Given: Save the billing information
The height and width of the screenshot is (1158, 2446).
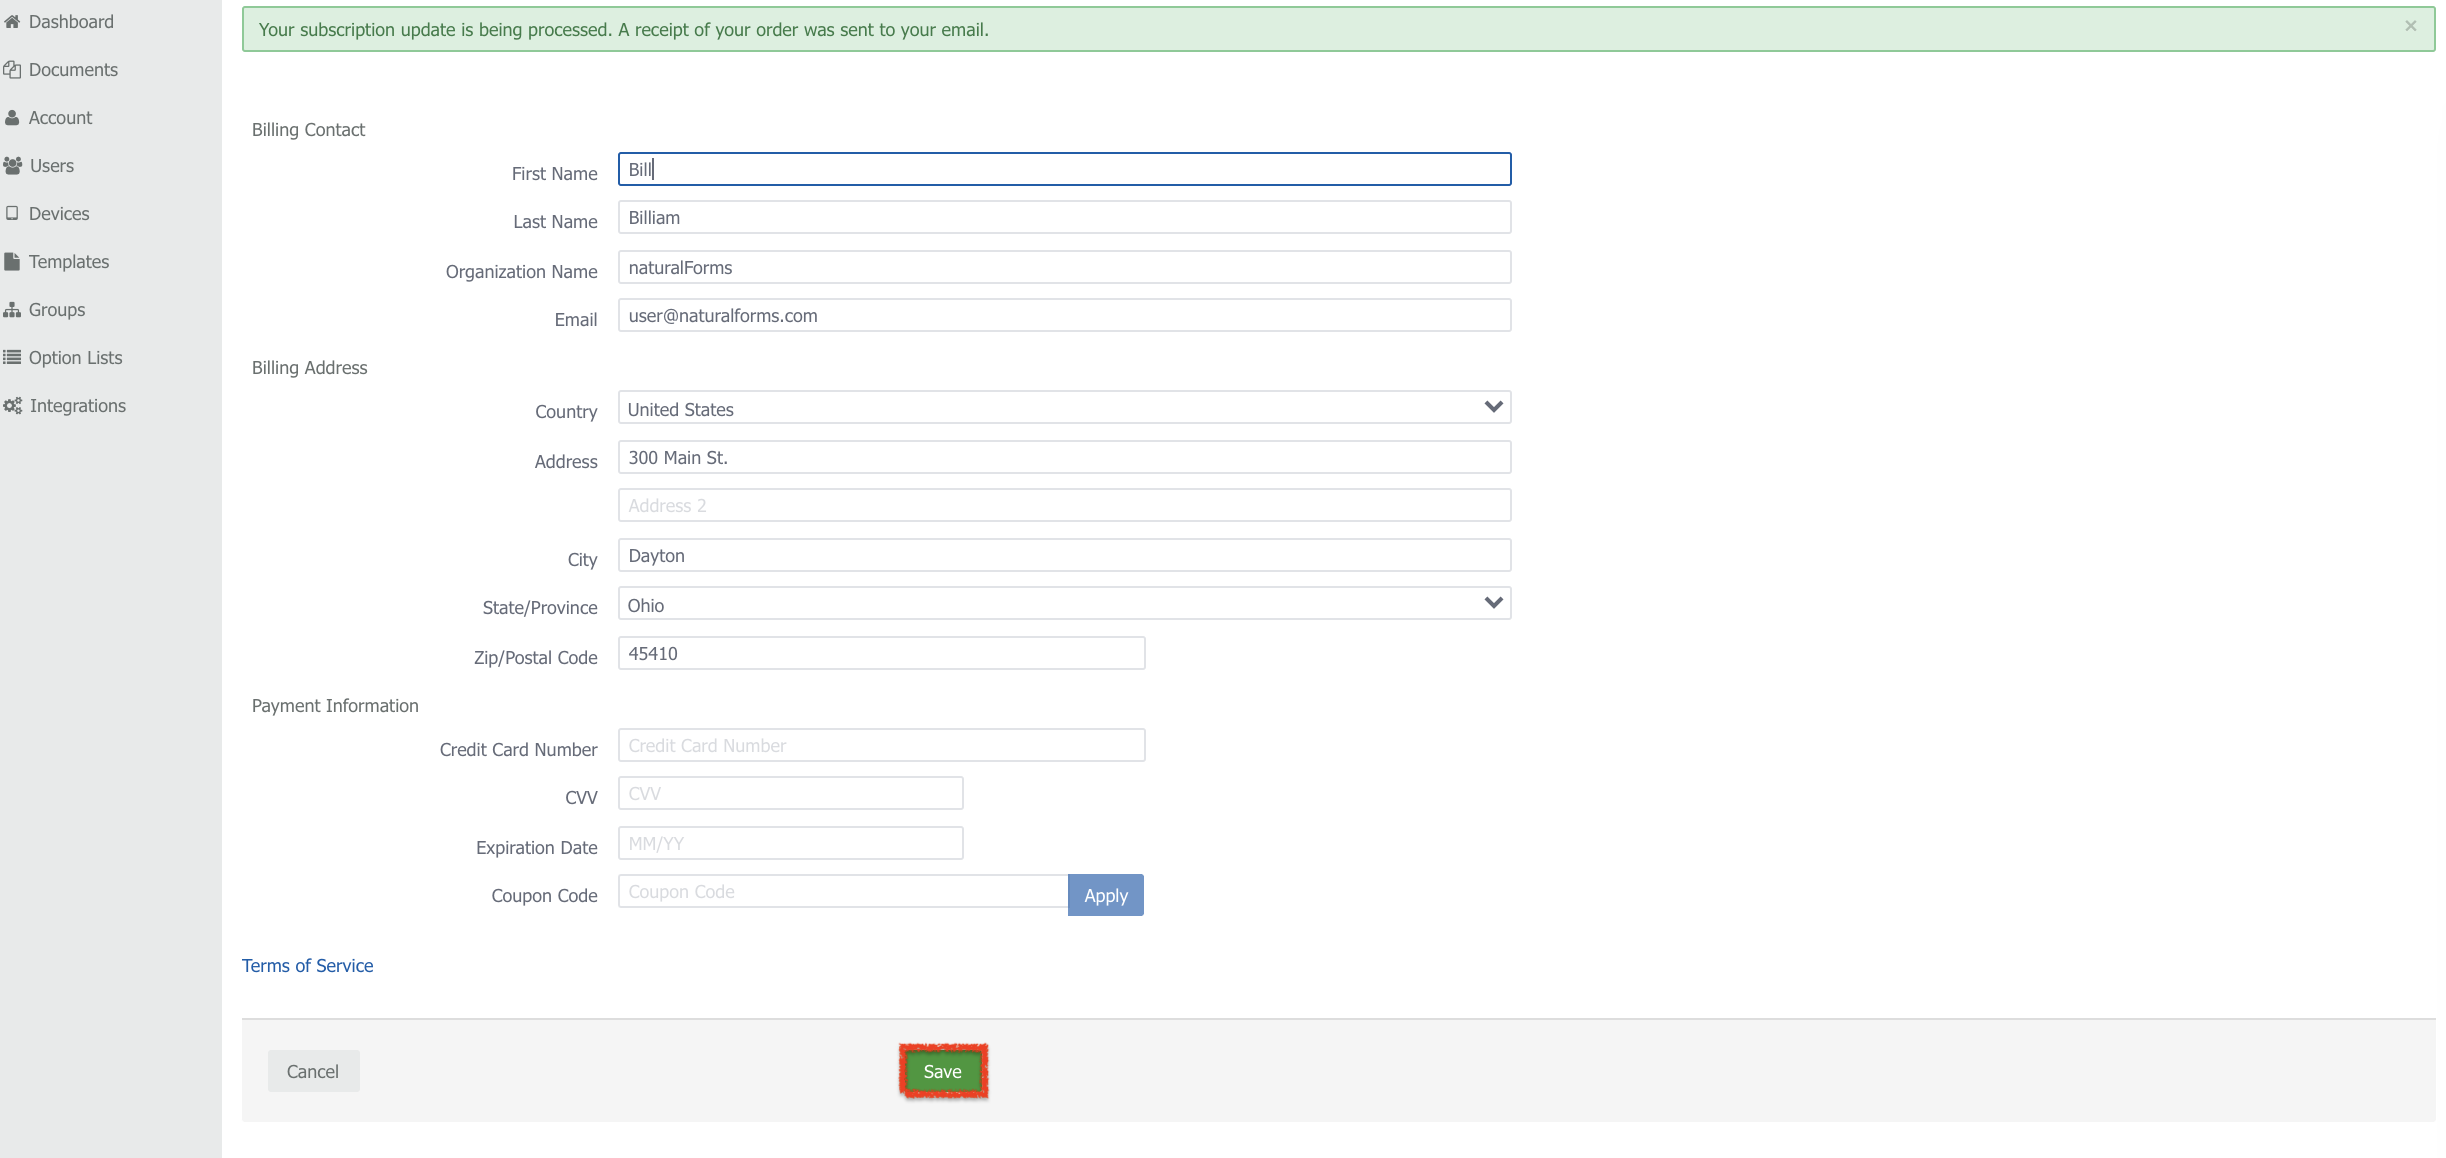Looking at the screenshot, I should (x=943, y=1071).
